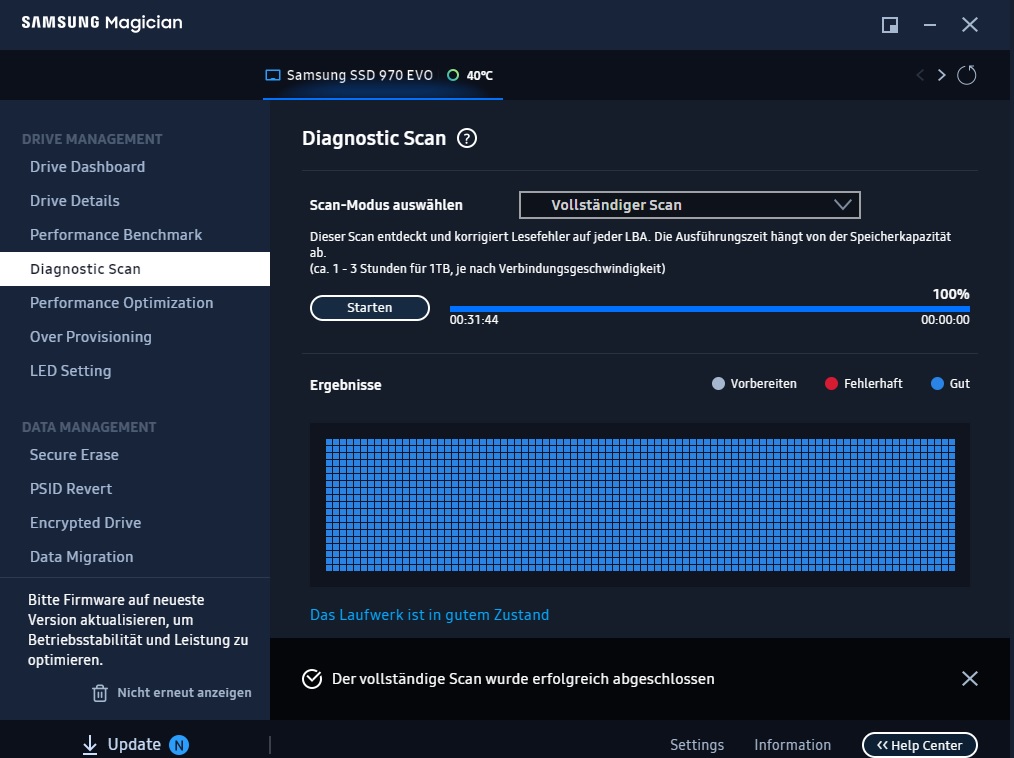The height and width of the screenshot is (758, 1014).
Task: Select the Samsung SSD 970 EVO tab
Action: pos(383,75)
